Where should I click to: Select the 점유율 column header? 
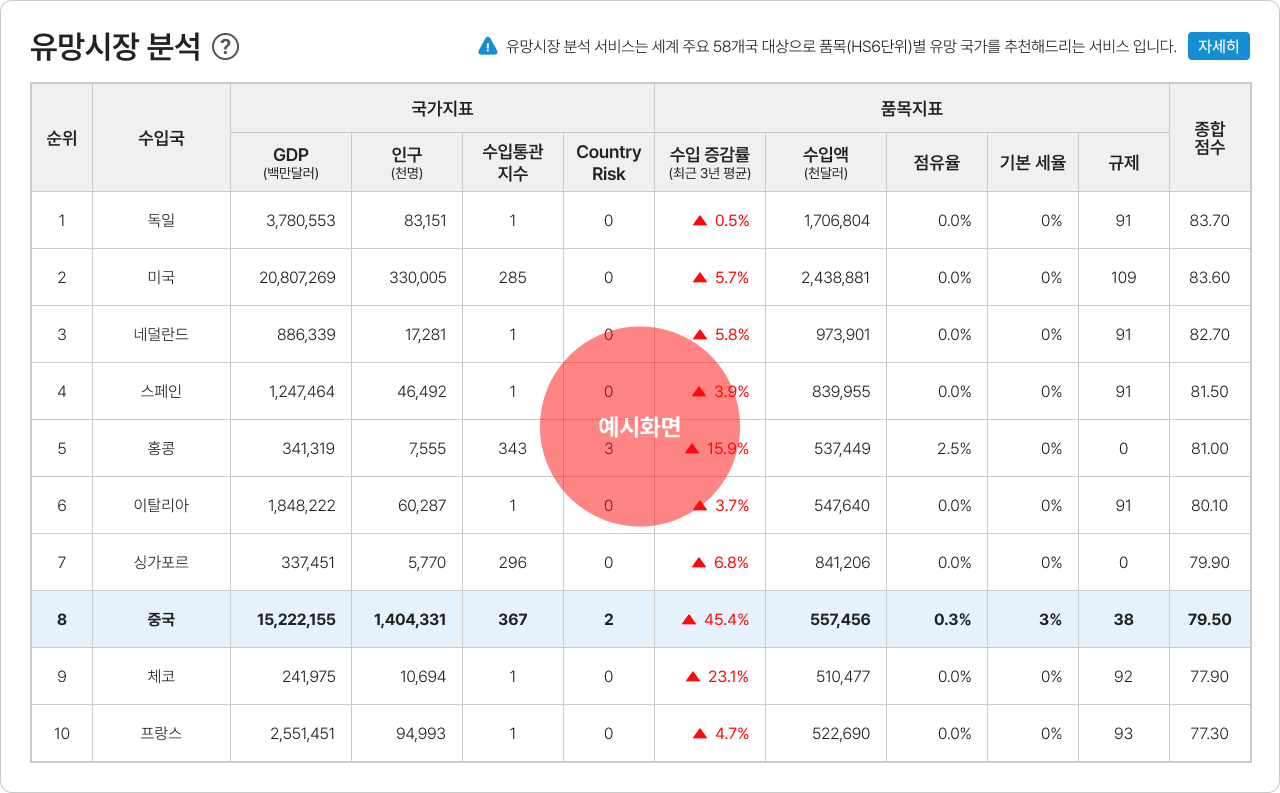[x=937, y=162]
